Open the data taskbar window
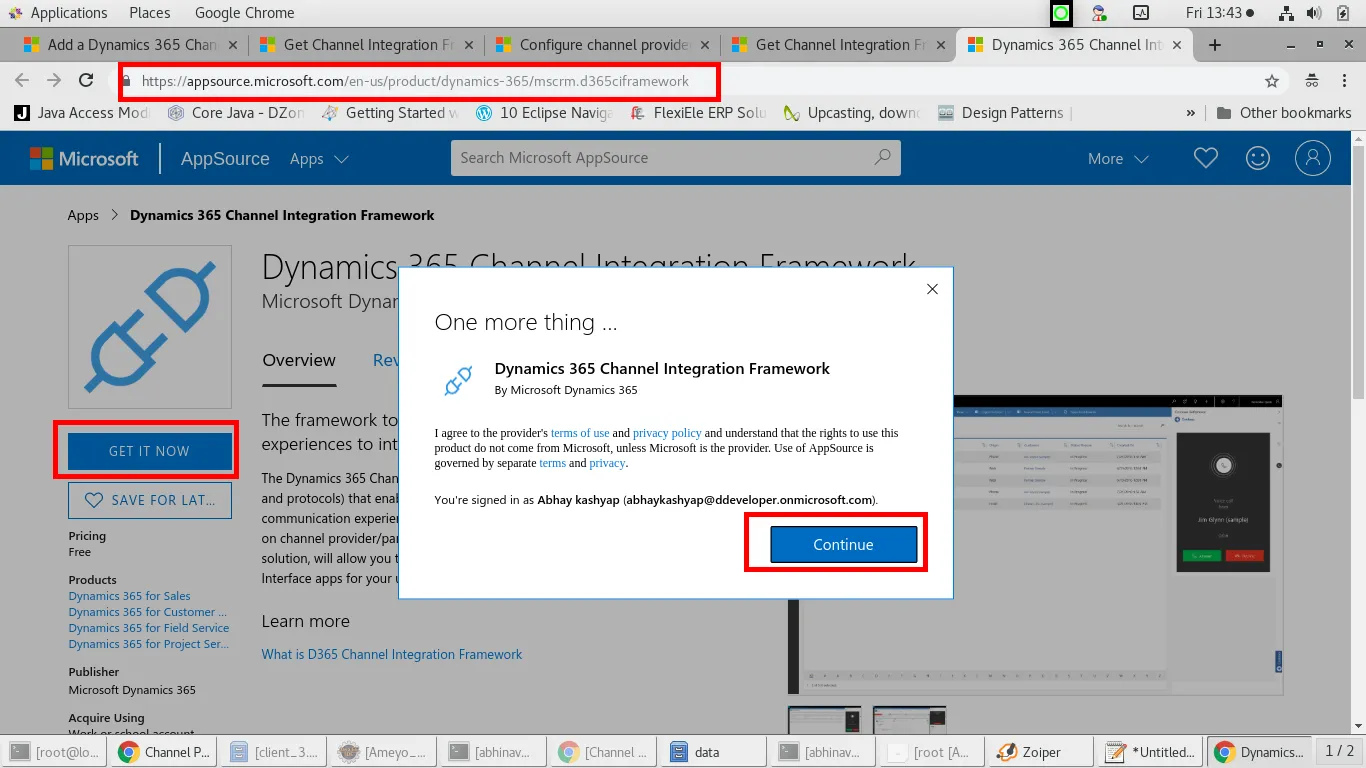 [x=714, y=752]
